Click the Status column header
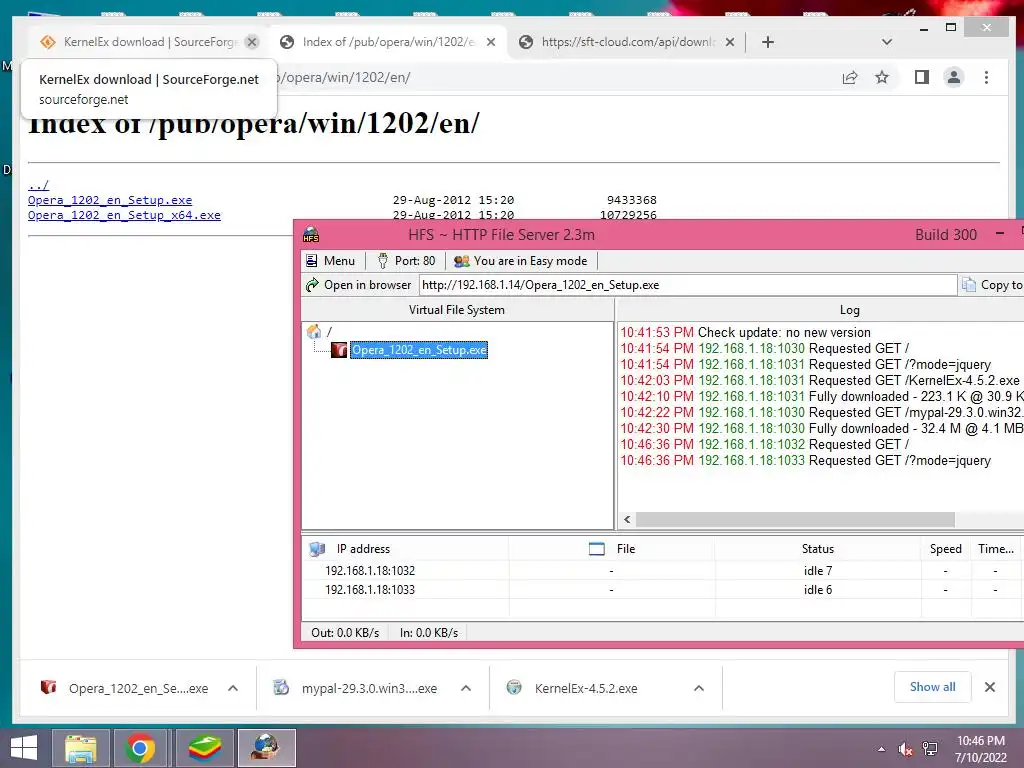 point(818,549)
